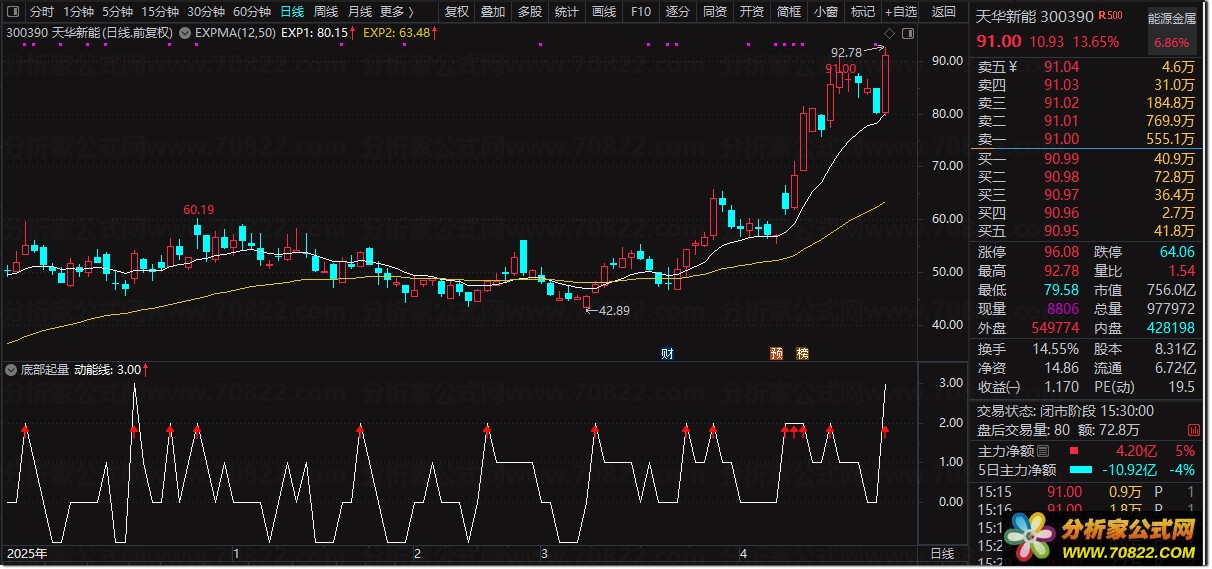This screenshot has height=569, width=1212.
Task: Click the 涨停 price 96.08
Action: point(1062,252)
